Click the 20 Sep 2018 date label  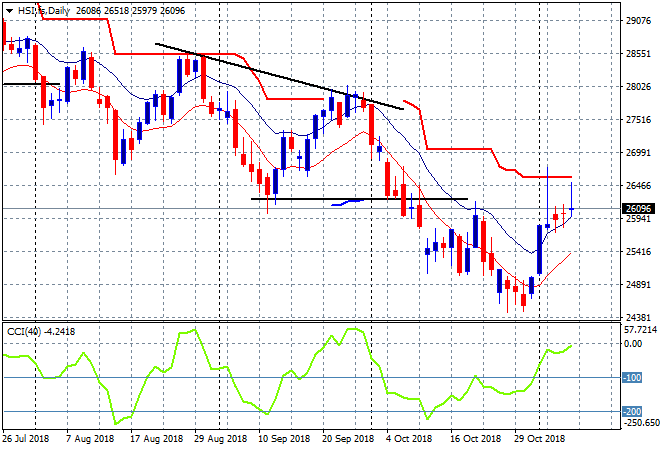coord(348,439)
